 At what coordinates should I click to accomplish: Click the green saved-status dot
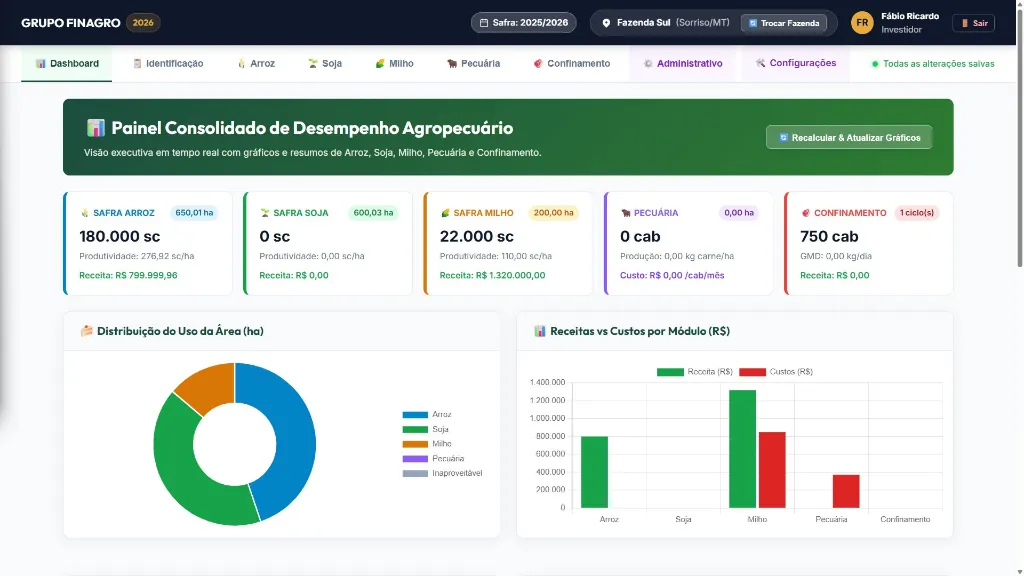coord(875,64)
